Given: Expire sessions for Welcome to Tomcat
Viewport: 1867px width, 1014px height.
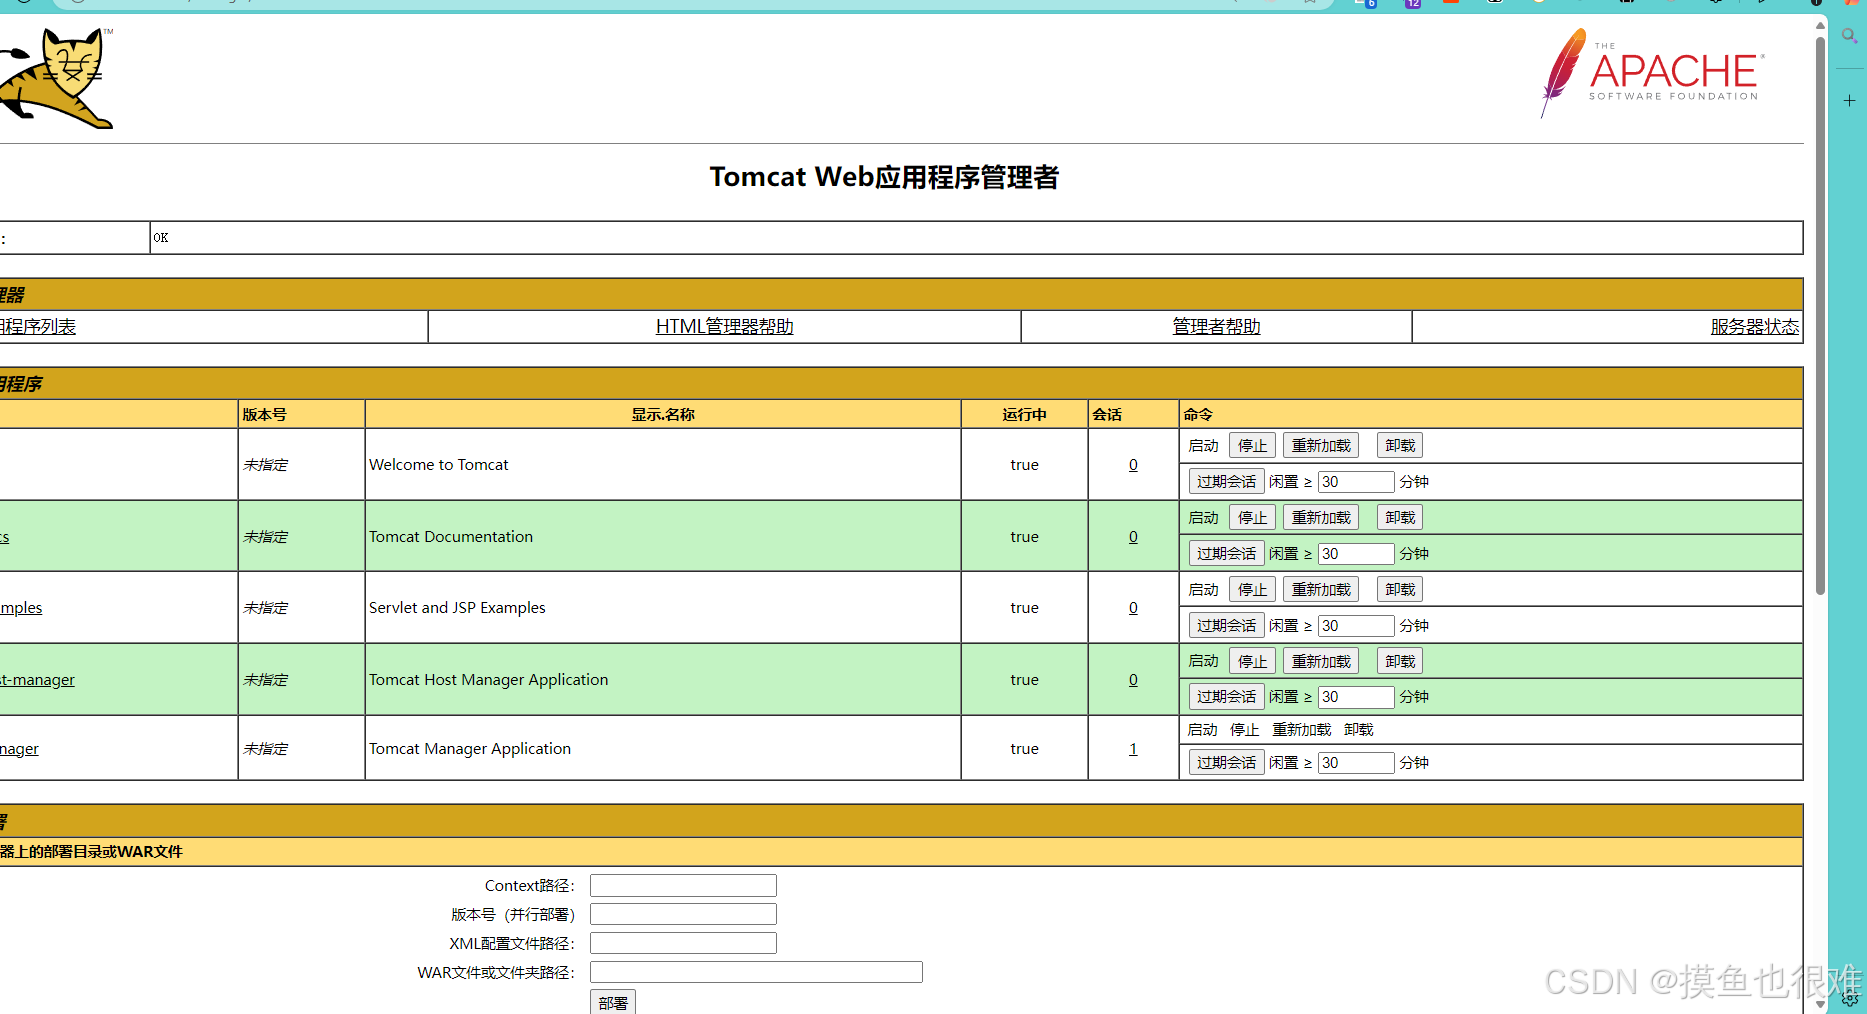Looking at the screenshot, I should point(1226,482).
